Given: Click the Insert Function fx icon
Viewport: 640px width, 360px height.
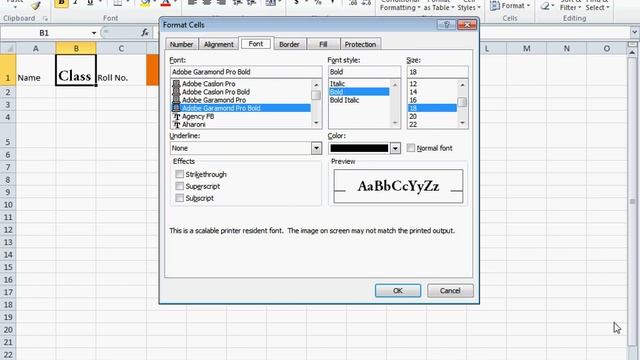Looking at the screenshot, I should coord(145,33).
